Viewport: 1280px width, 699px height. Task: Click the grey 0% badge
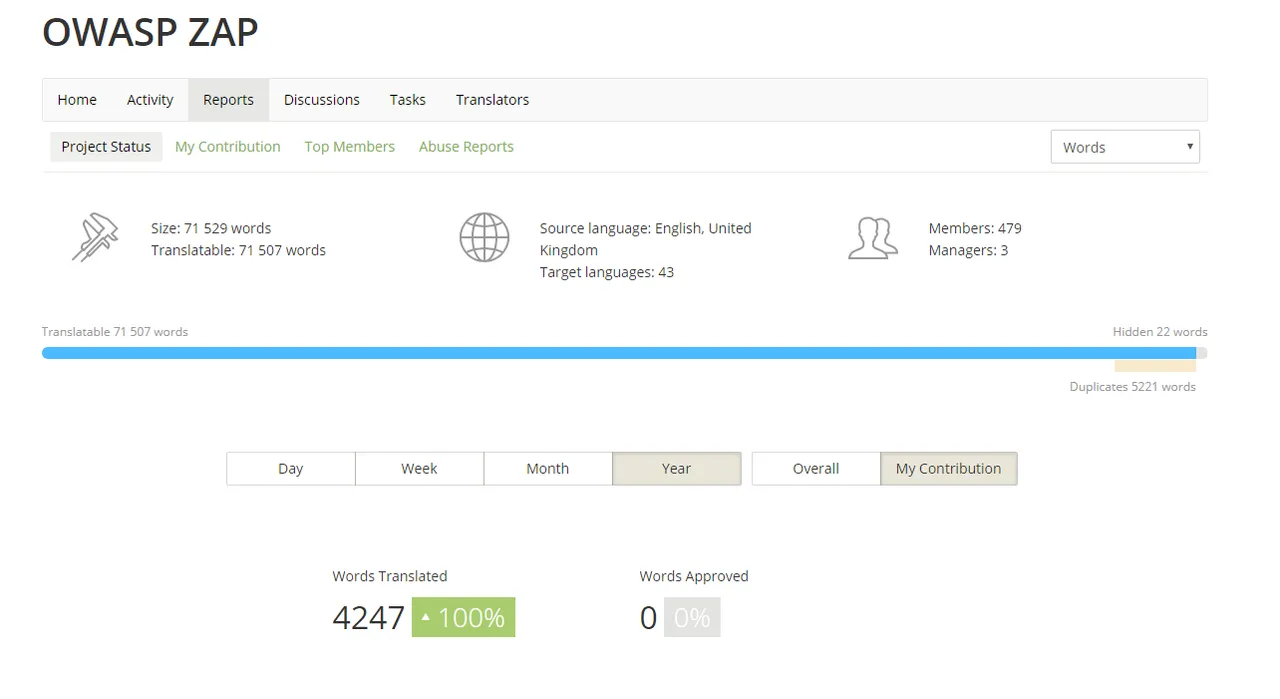[x=692, y=617]
